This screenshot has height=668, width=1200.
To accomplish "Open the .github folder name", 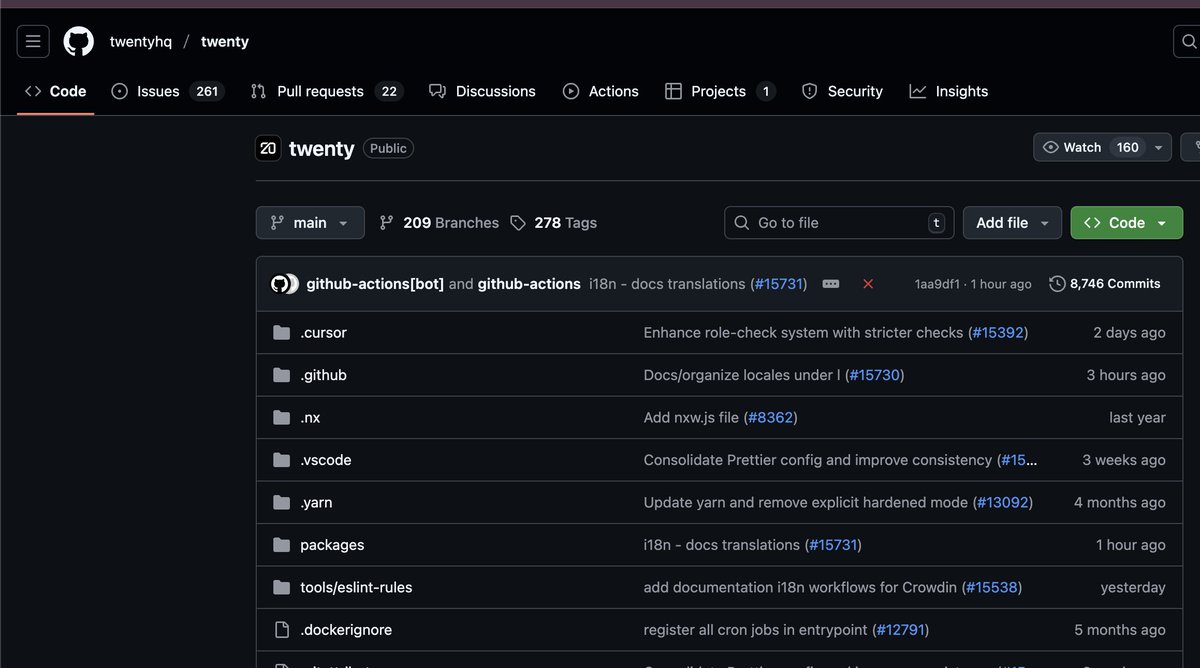I will [x=323, y=375].
